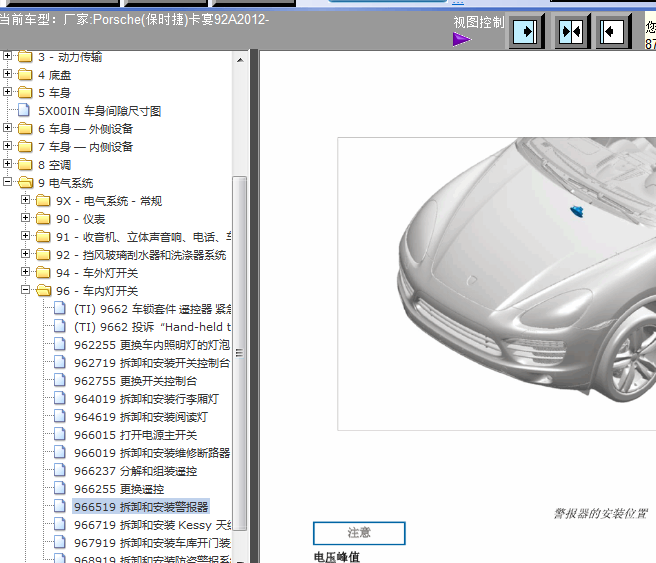The height and width of the screenshot is (563, 656).
Task: Expand the 92 - 挡风玻璃刮水器 folder node
Action: (x=25, y=253)
